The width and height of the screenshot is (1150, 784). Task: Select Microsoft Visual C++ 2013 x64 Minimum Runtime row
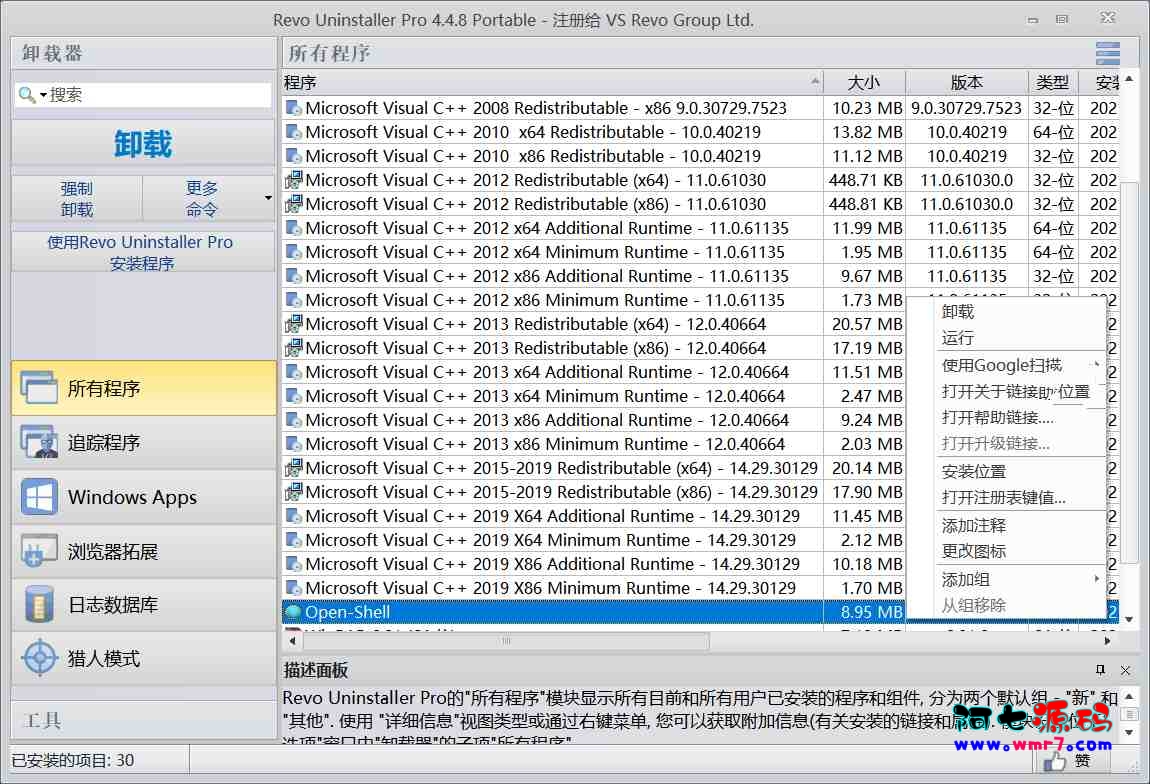[594, 396]
